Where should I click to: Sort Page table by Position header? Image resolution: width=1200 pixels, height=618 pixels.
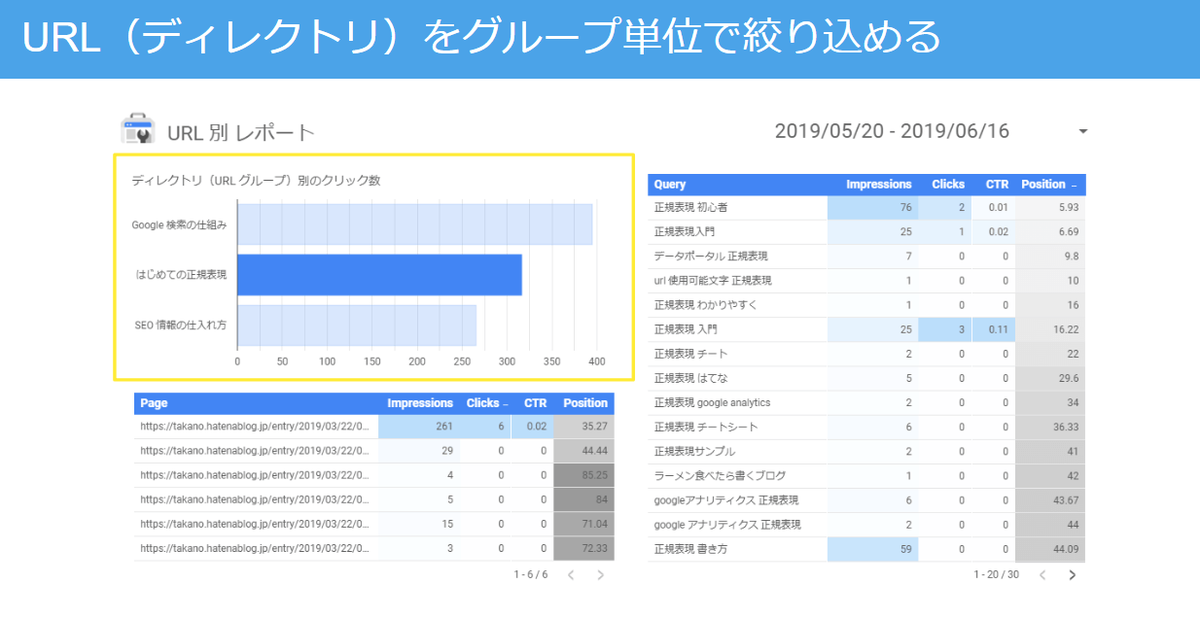585,403
